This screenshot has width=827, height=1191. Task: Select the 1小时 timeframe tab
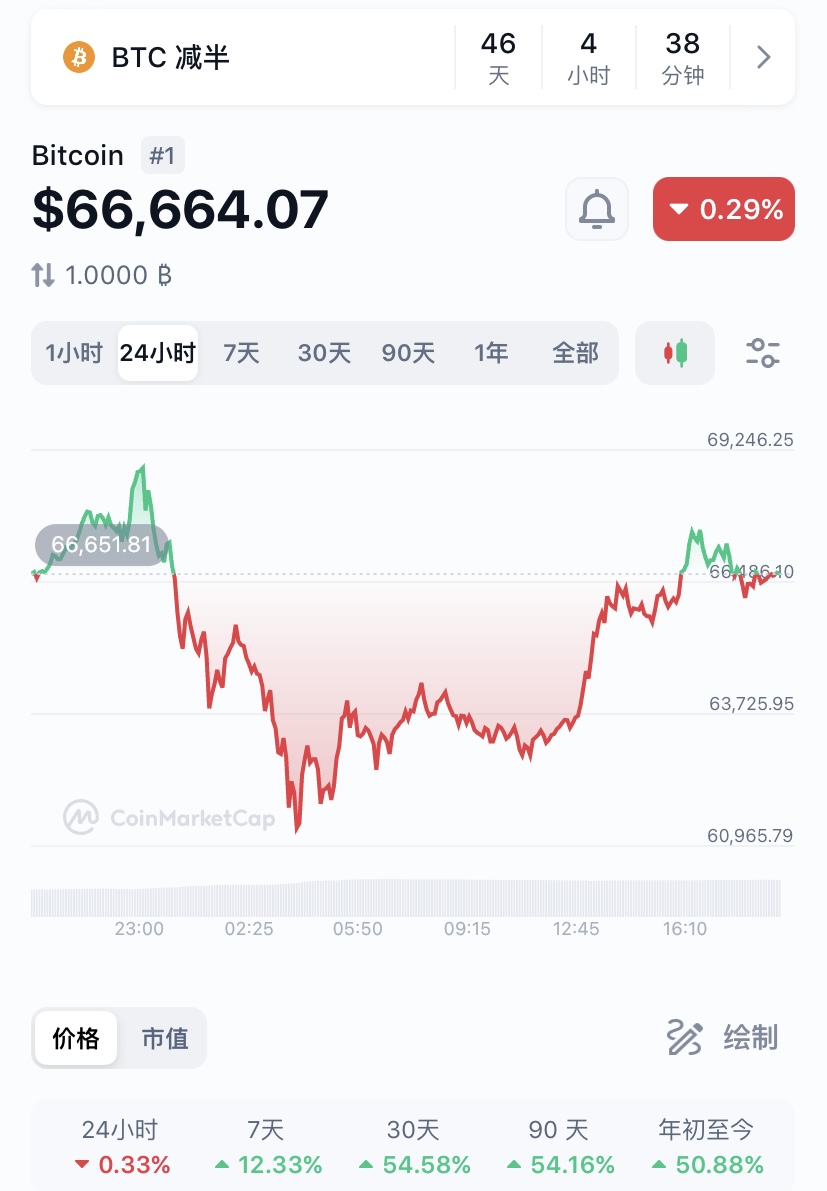pos(74,353)
